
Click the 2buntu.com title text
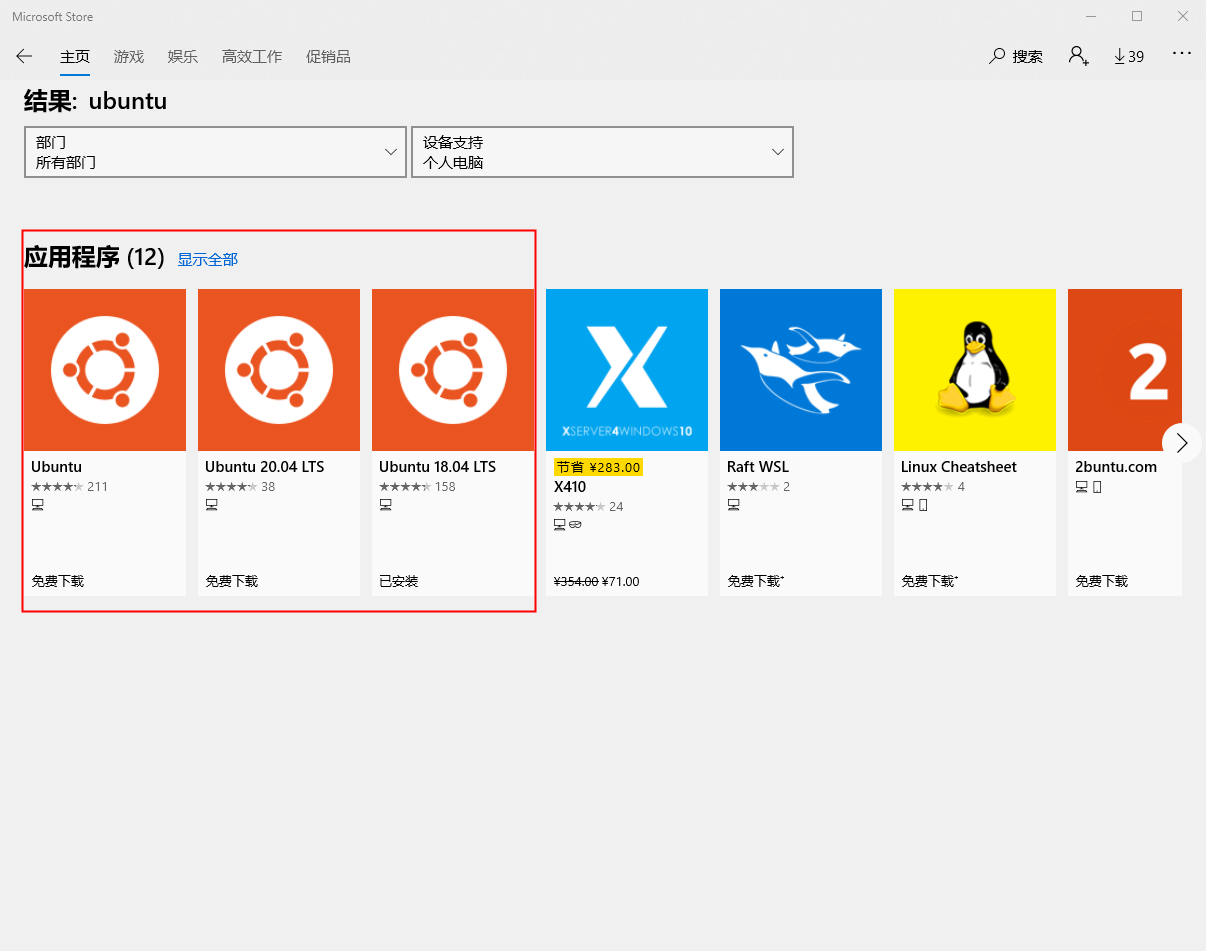[1116, 467]
